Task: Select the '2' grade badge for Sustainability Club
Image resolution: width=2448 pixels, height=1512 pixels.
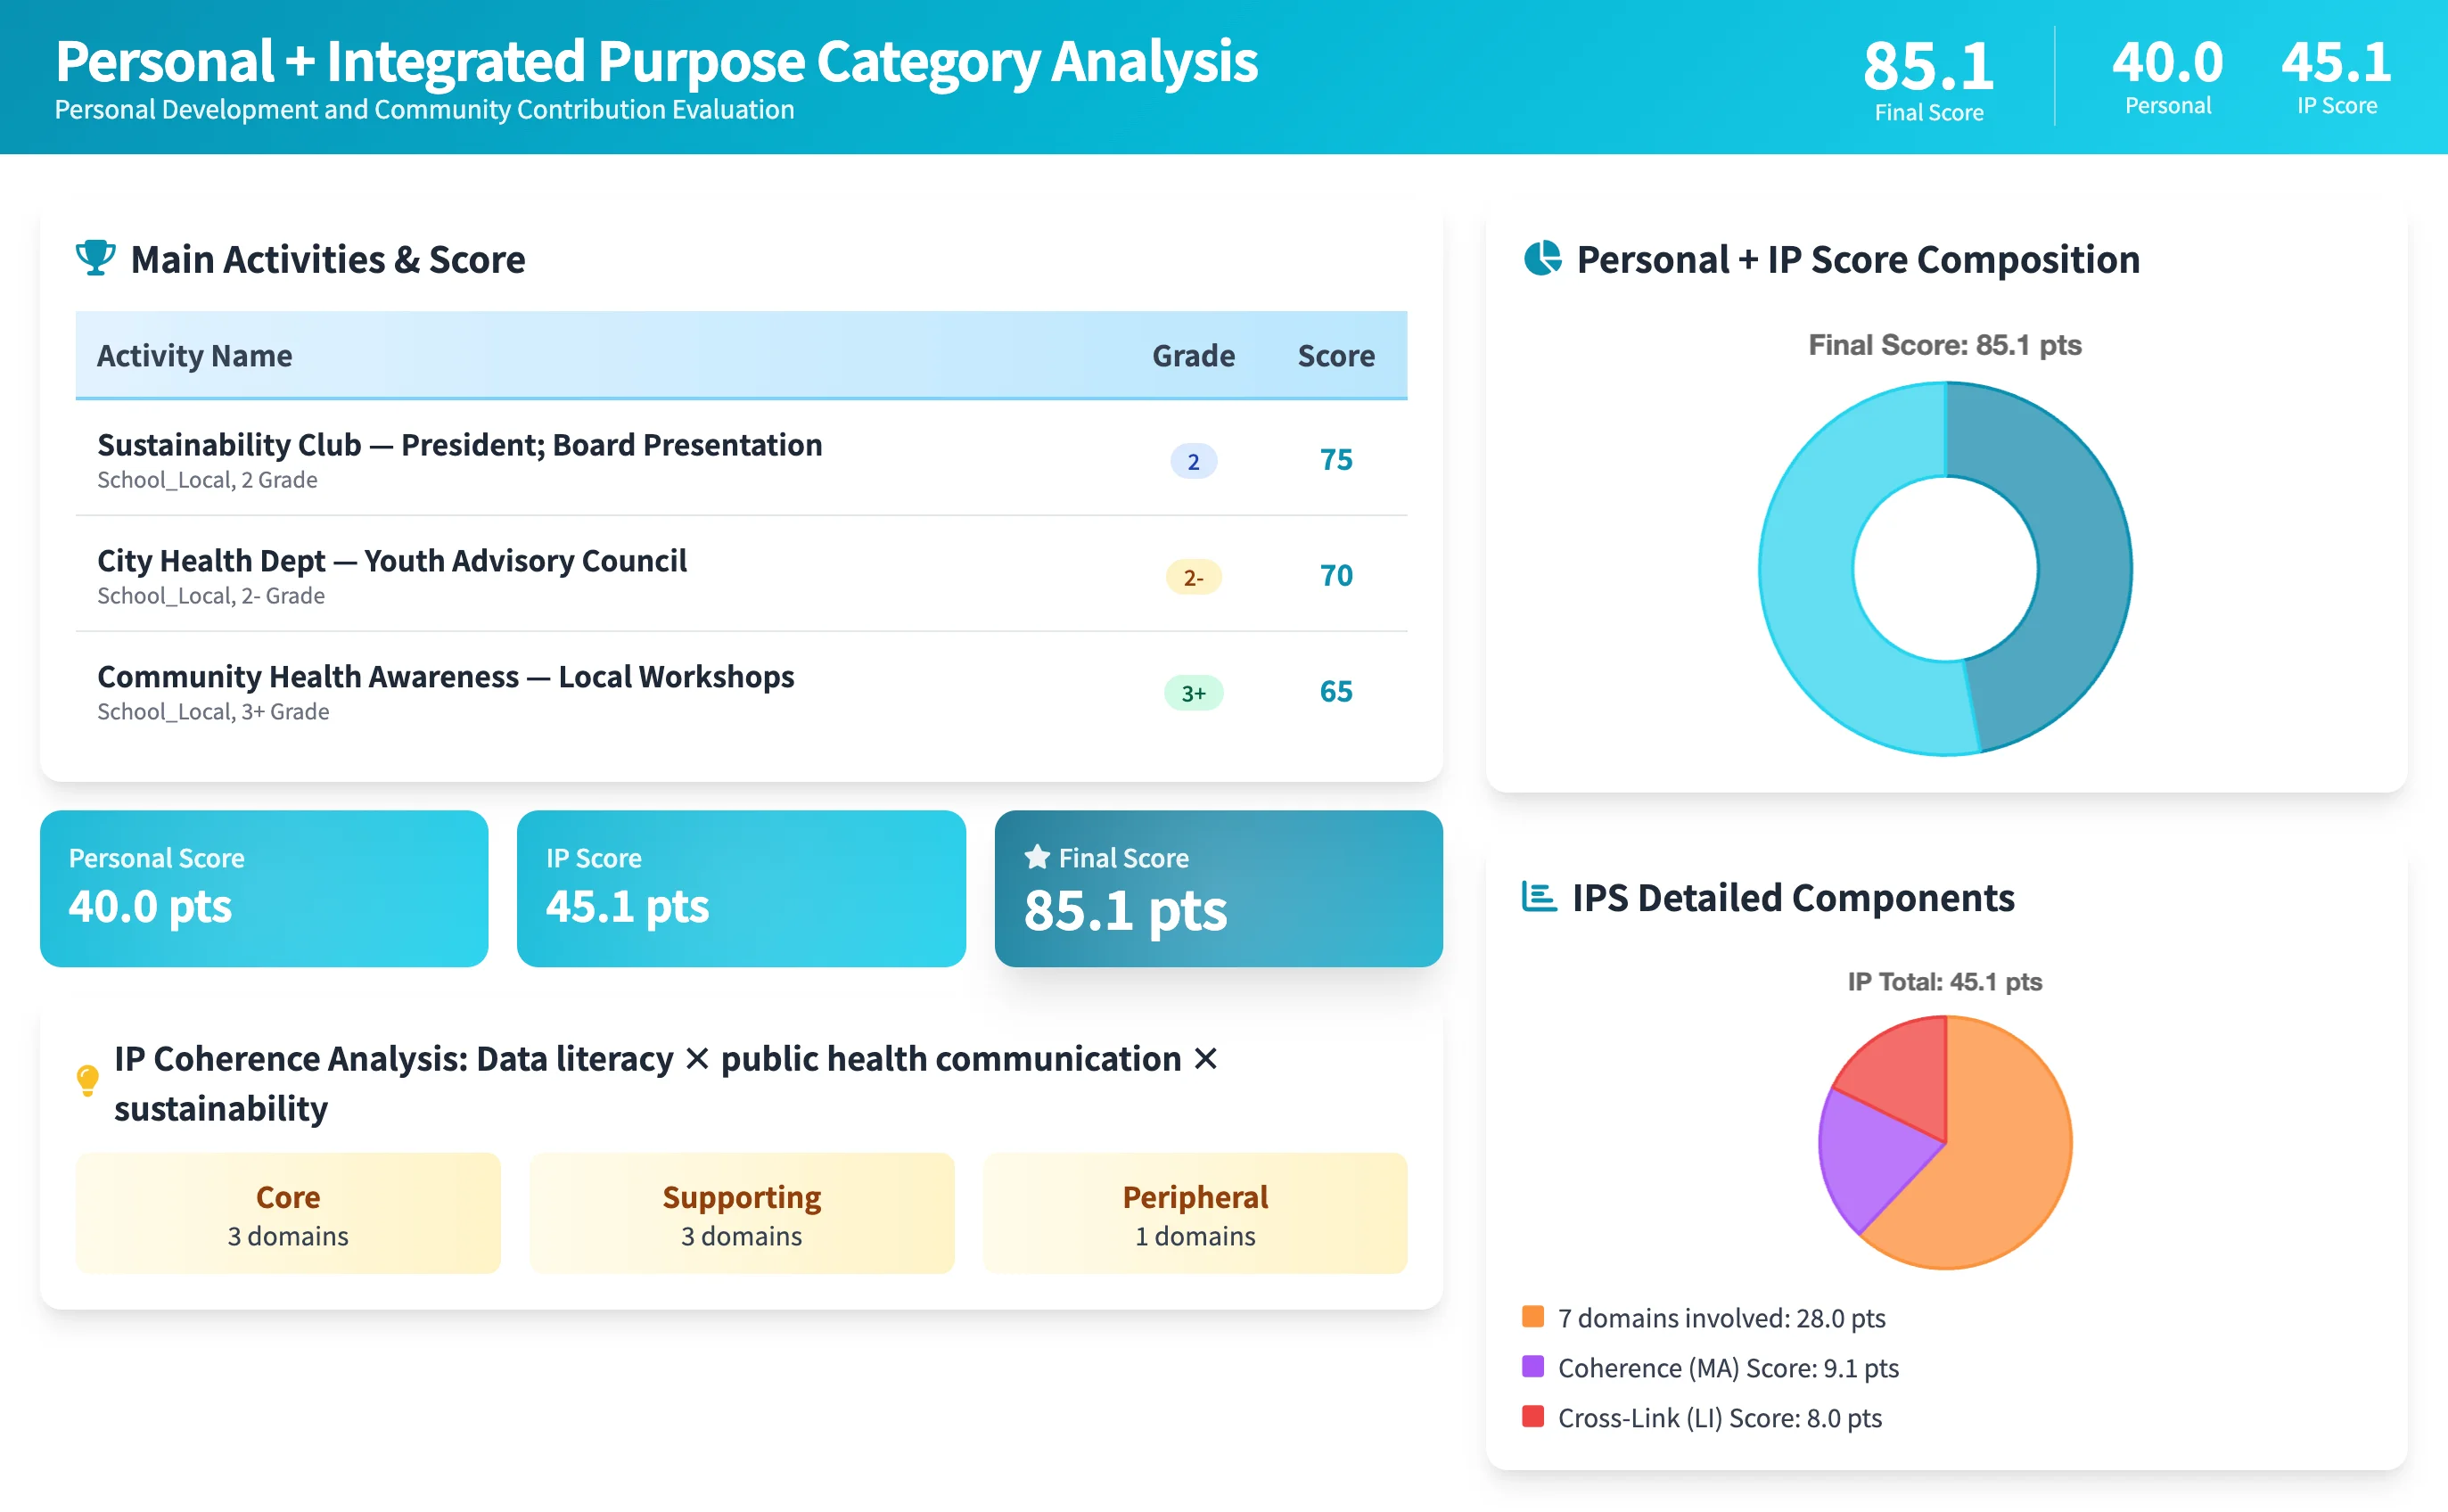Action: (x=1193, y=461)
